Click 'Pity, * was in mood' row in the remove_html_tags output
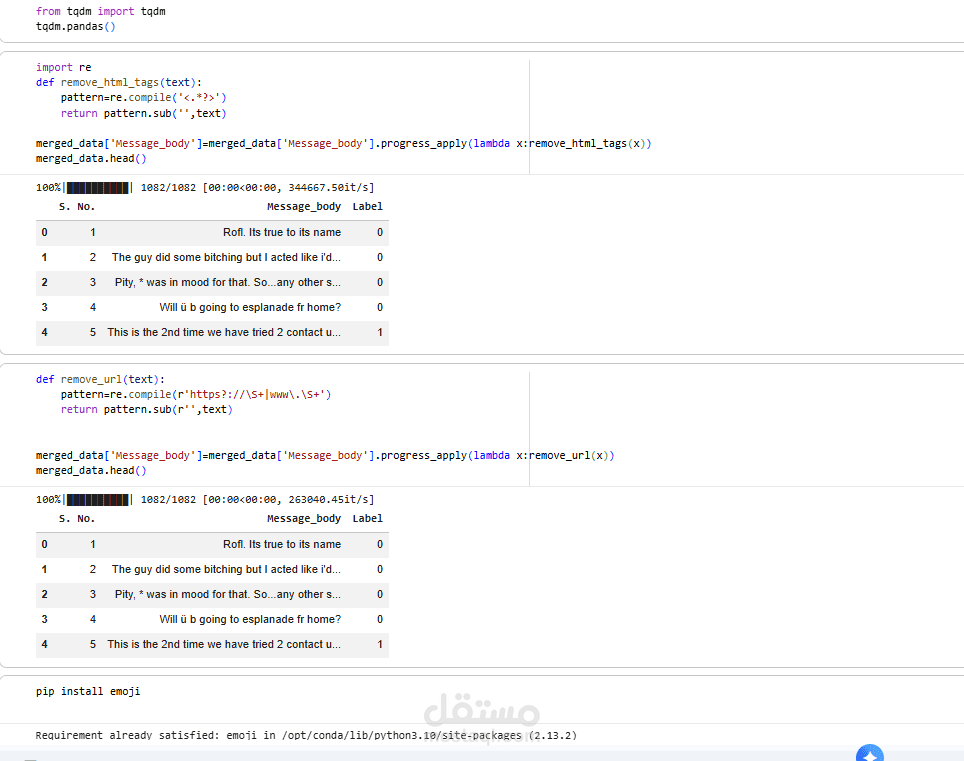Viewport: 964px width, 761px height. pyautogui.click(x=212, y=282)
